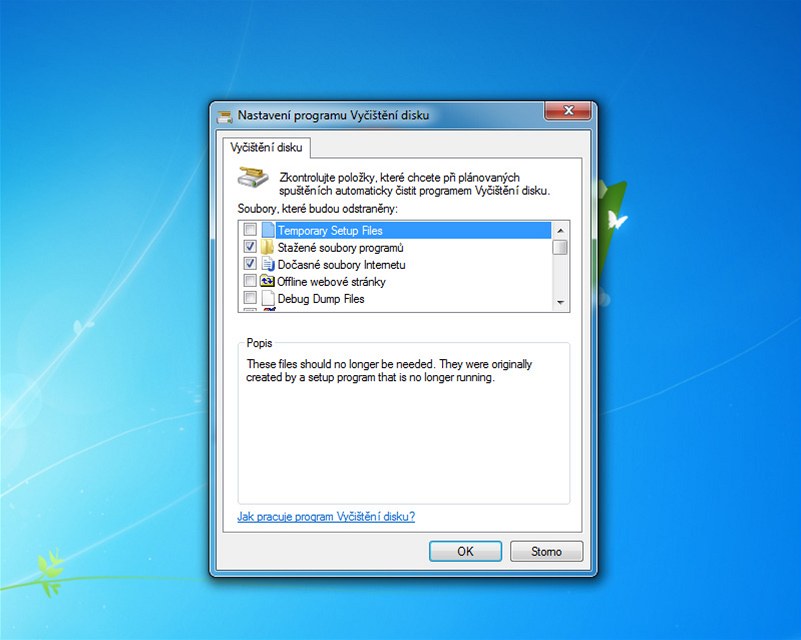Open the Jak pracuje program Vyčištění disku link
Screen dimensions: 801x640
click(325, 517)
